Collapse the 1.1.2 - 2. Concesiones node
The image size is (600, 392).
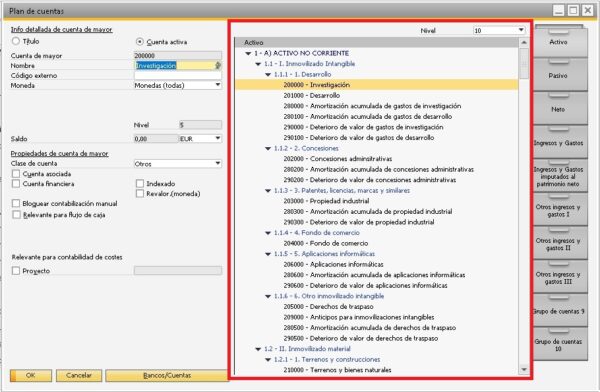[x=268, y=149]
